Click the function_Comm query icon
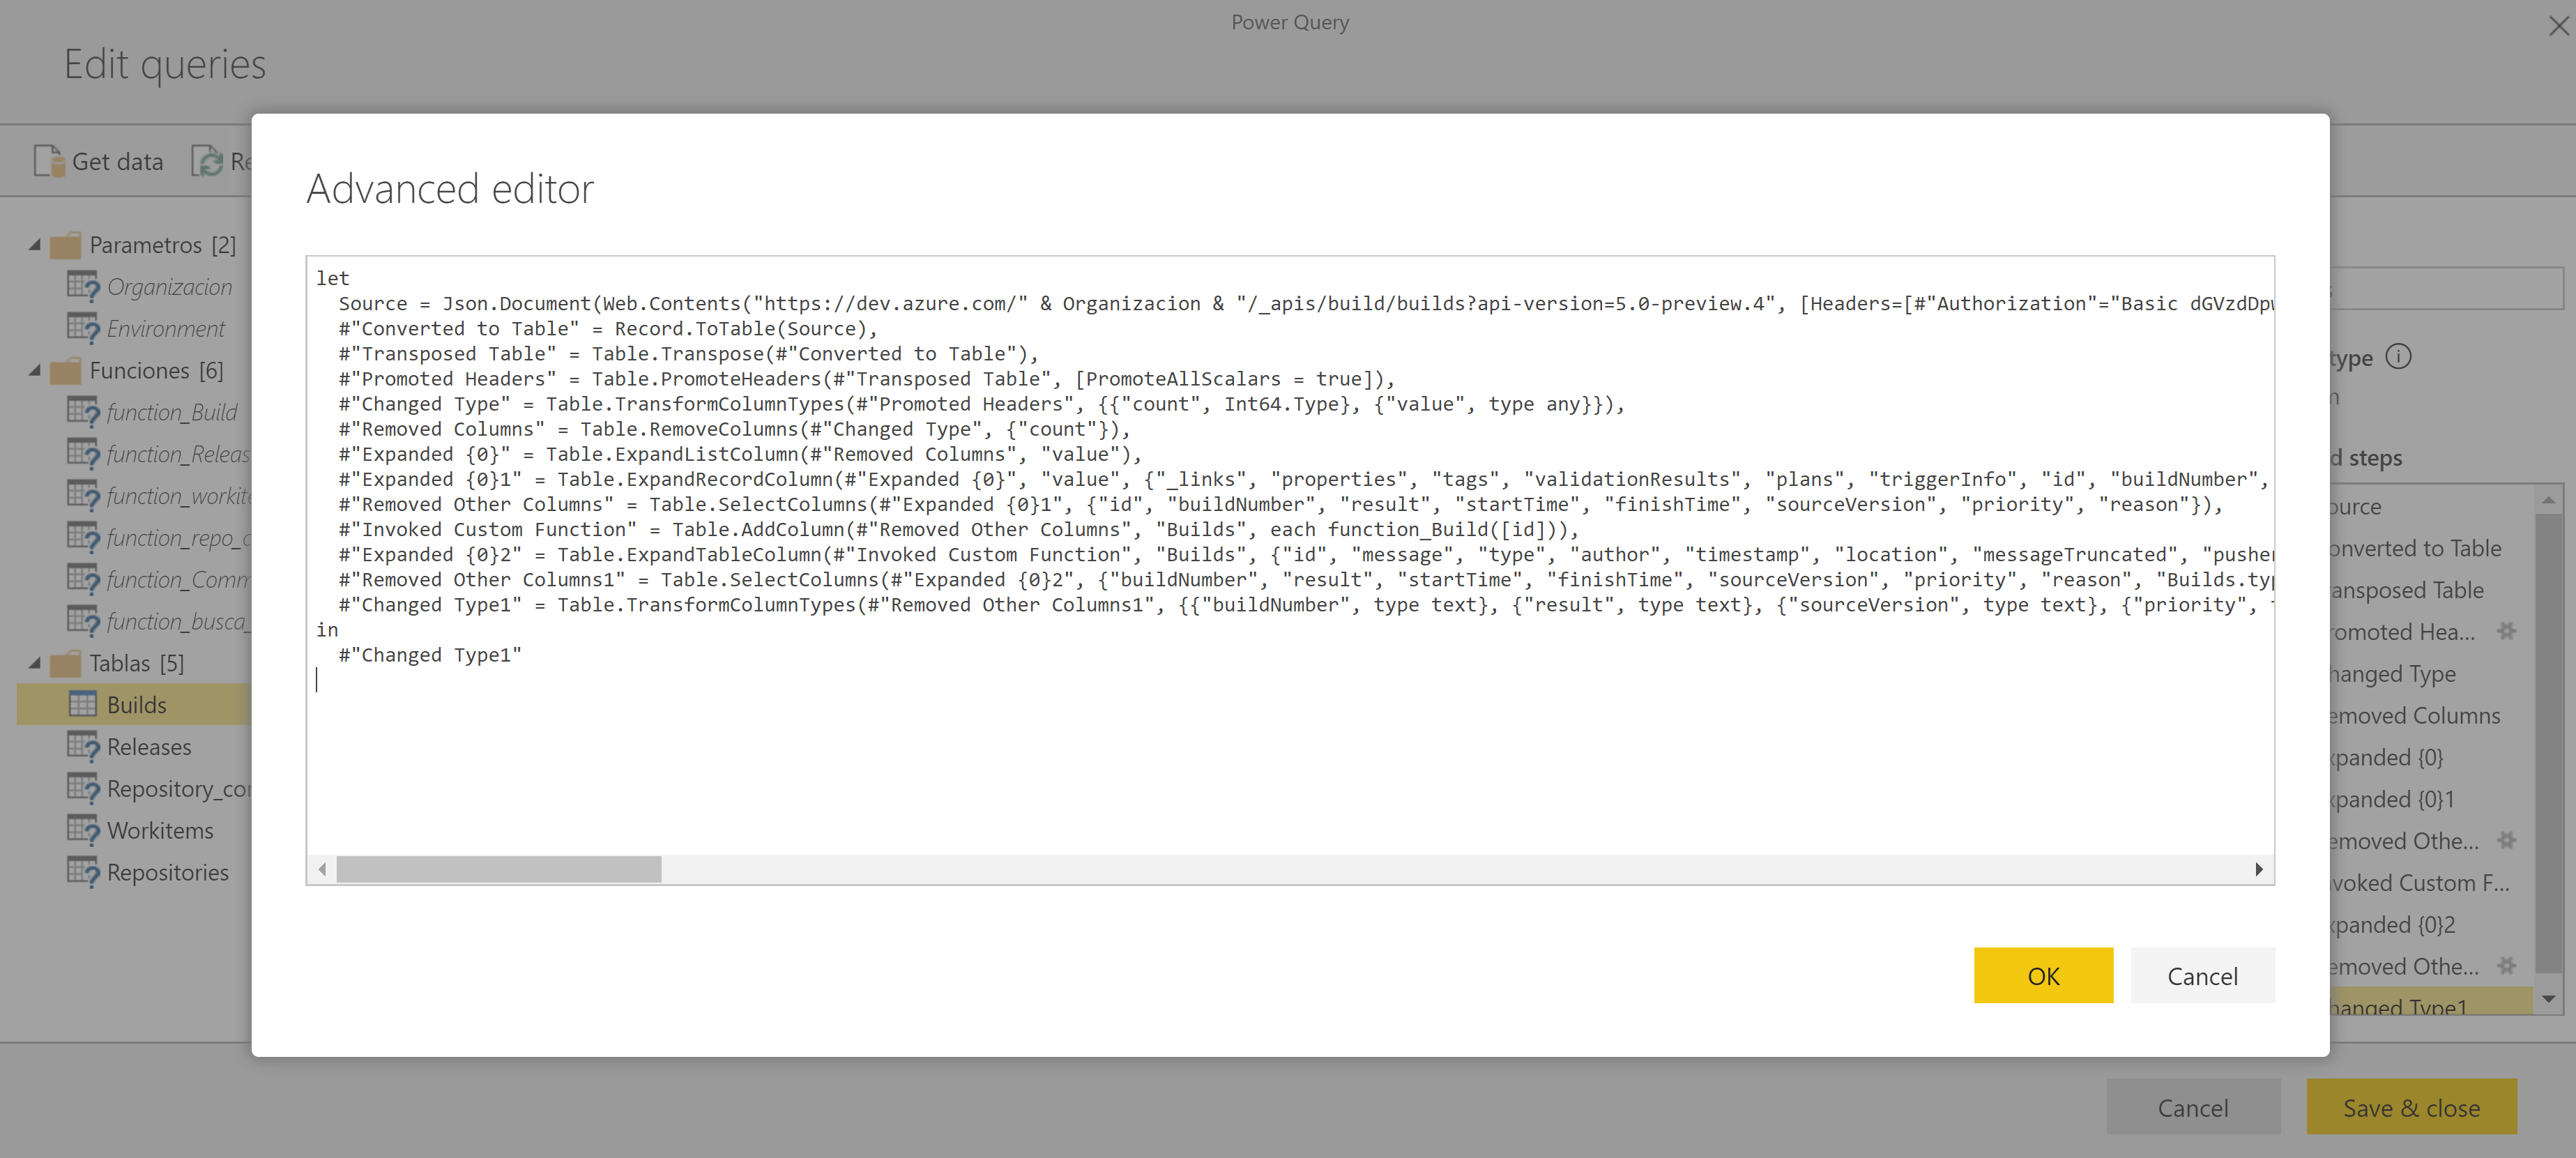This screenshot has width=2576, height=1158. click(83, 580)
